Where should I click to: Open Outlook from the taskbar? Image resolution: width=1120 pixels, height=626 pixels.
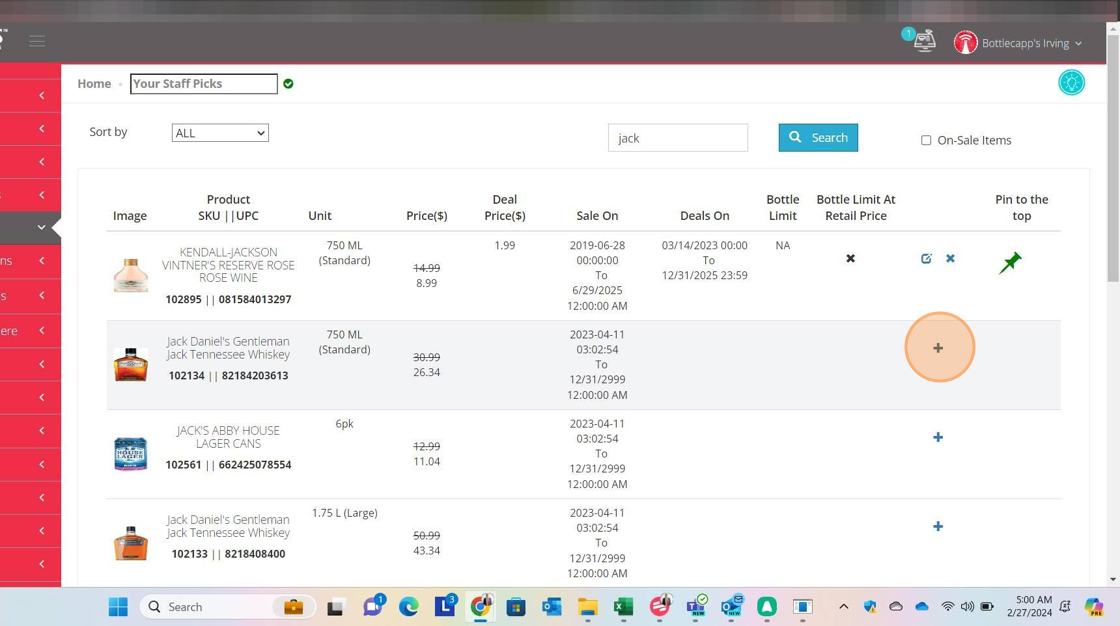pos(551,607)
